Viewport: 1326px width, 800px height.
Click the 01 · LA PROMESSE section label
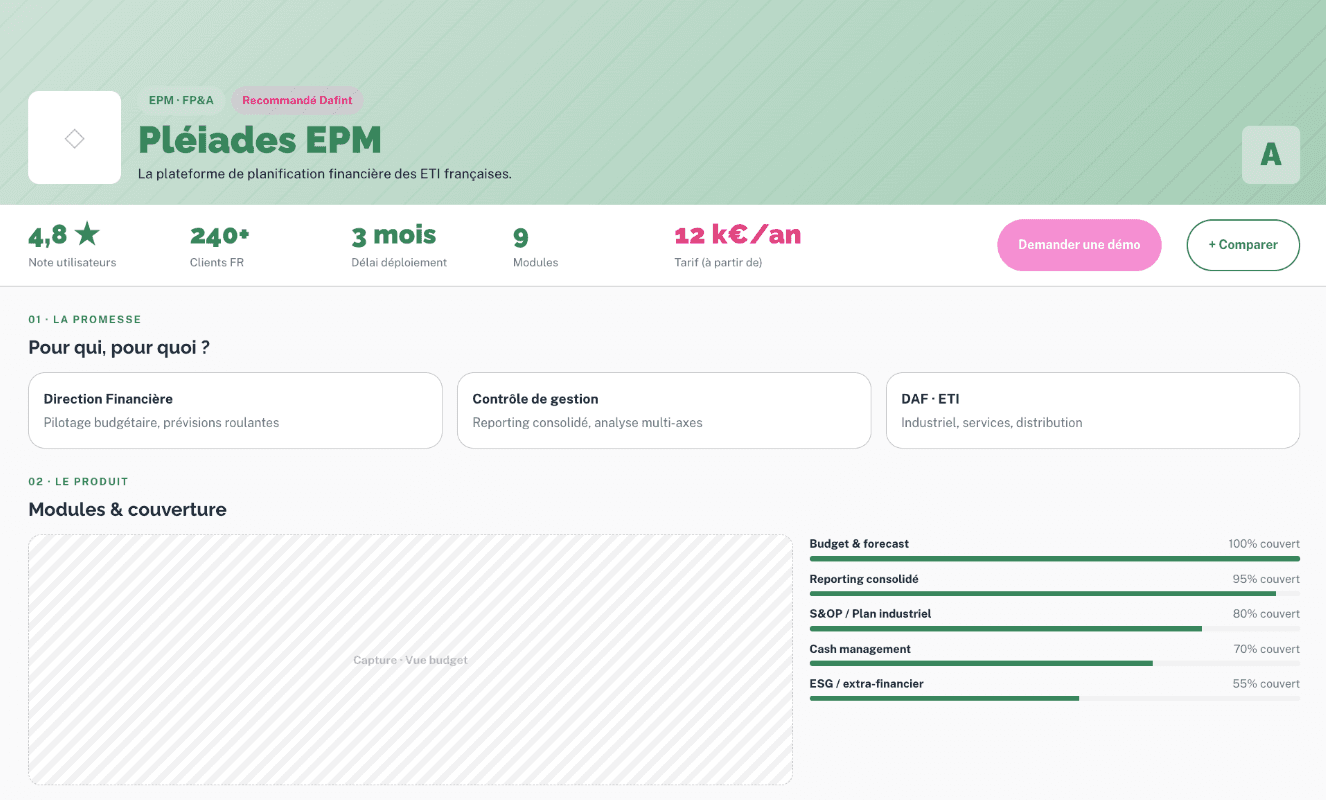(x=85, y=320)
